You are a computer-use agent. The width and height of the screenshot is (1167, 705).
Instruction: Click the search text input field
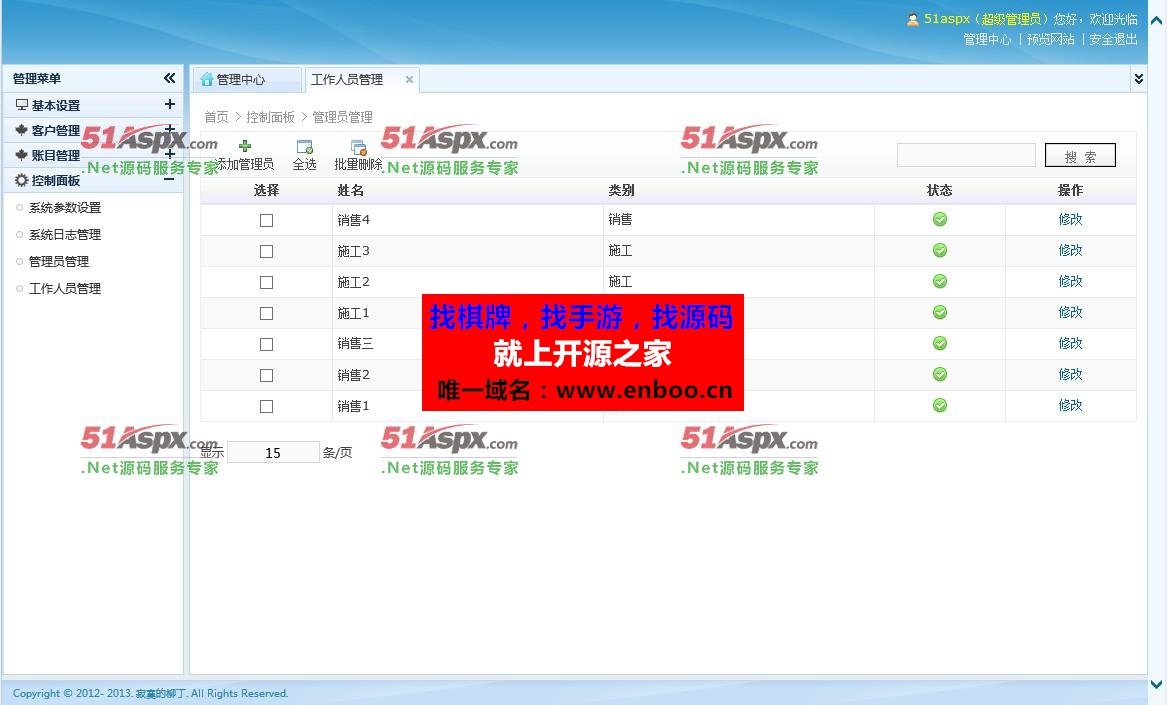966,155
